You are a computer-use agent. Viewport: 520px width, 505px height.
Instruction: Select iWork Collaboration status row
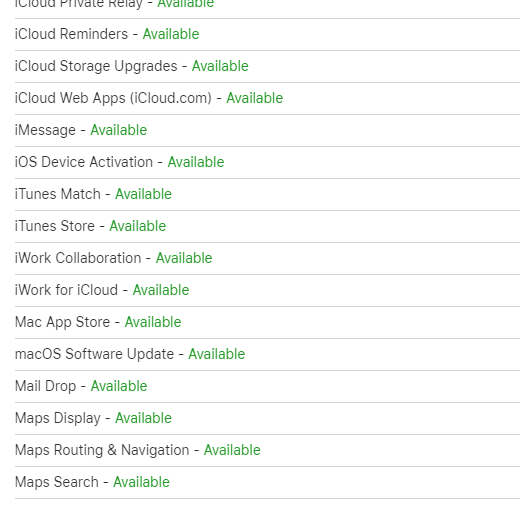pos(267,258)
